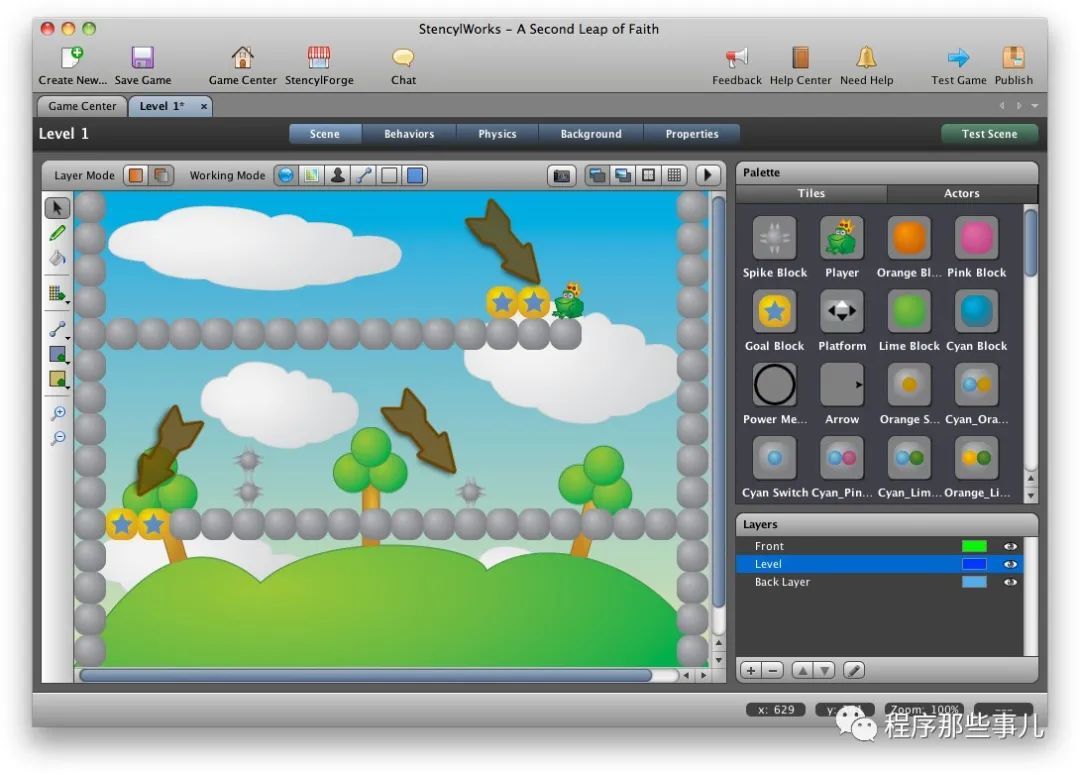
Task: Open the Help Center book icon
Action: point(800,57)
